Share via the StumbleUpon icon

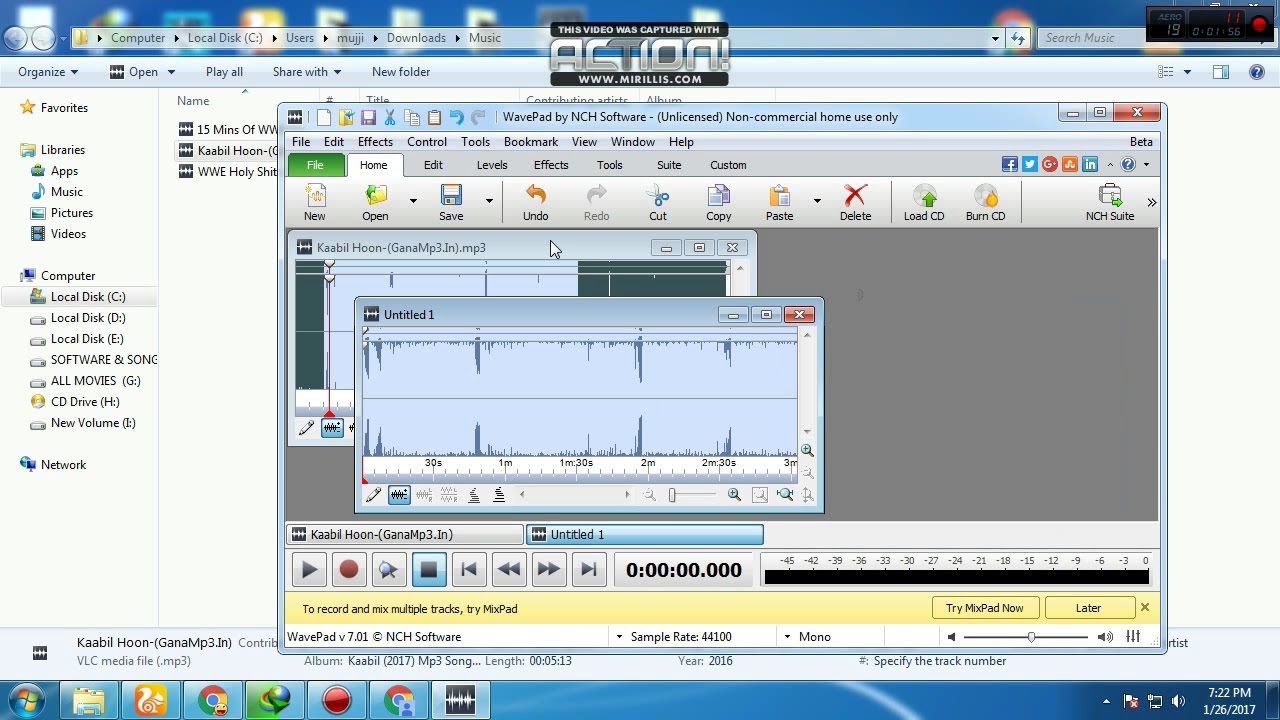tap(1069, 165)
